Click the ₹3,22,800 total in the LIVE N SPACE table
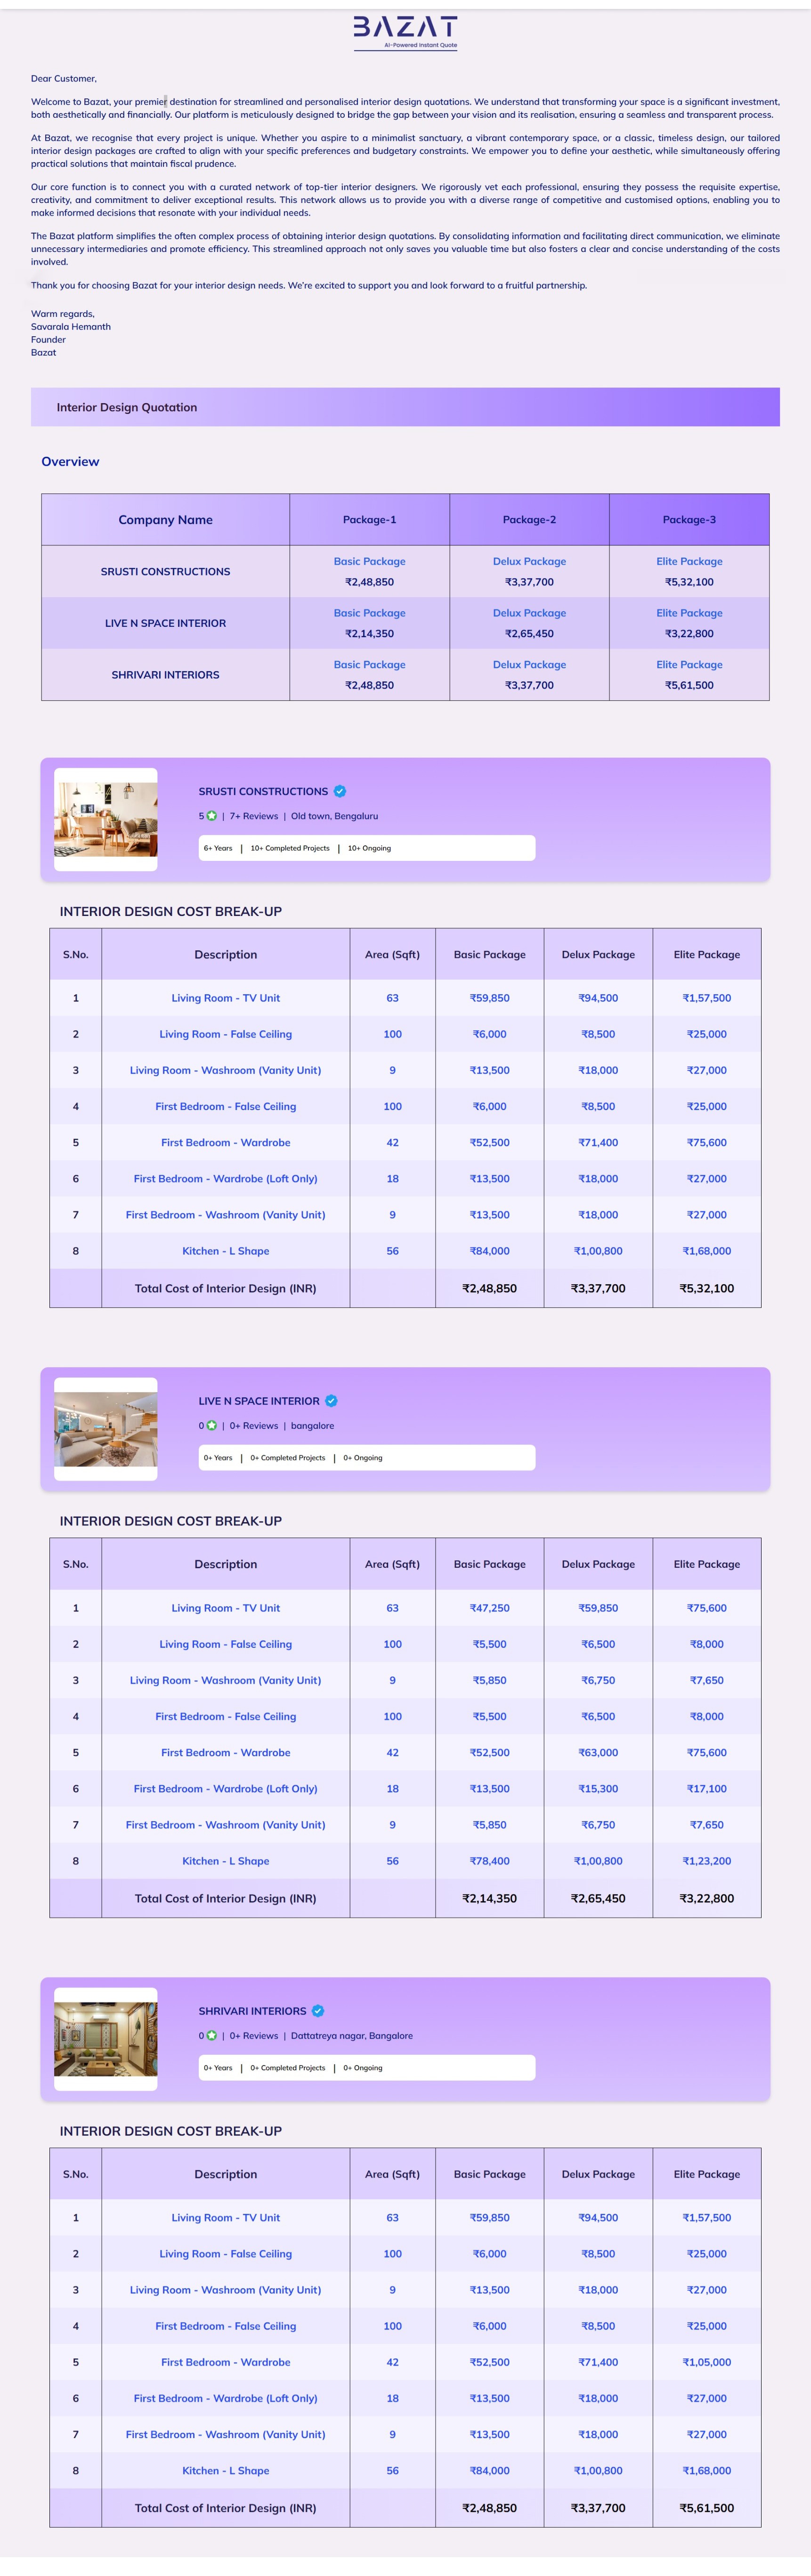This screenshot has height=2576, width=811. point(707,1899)
